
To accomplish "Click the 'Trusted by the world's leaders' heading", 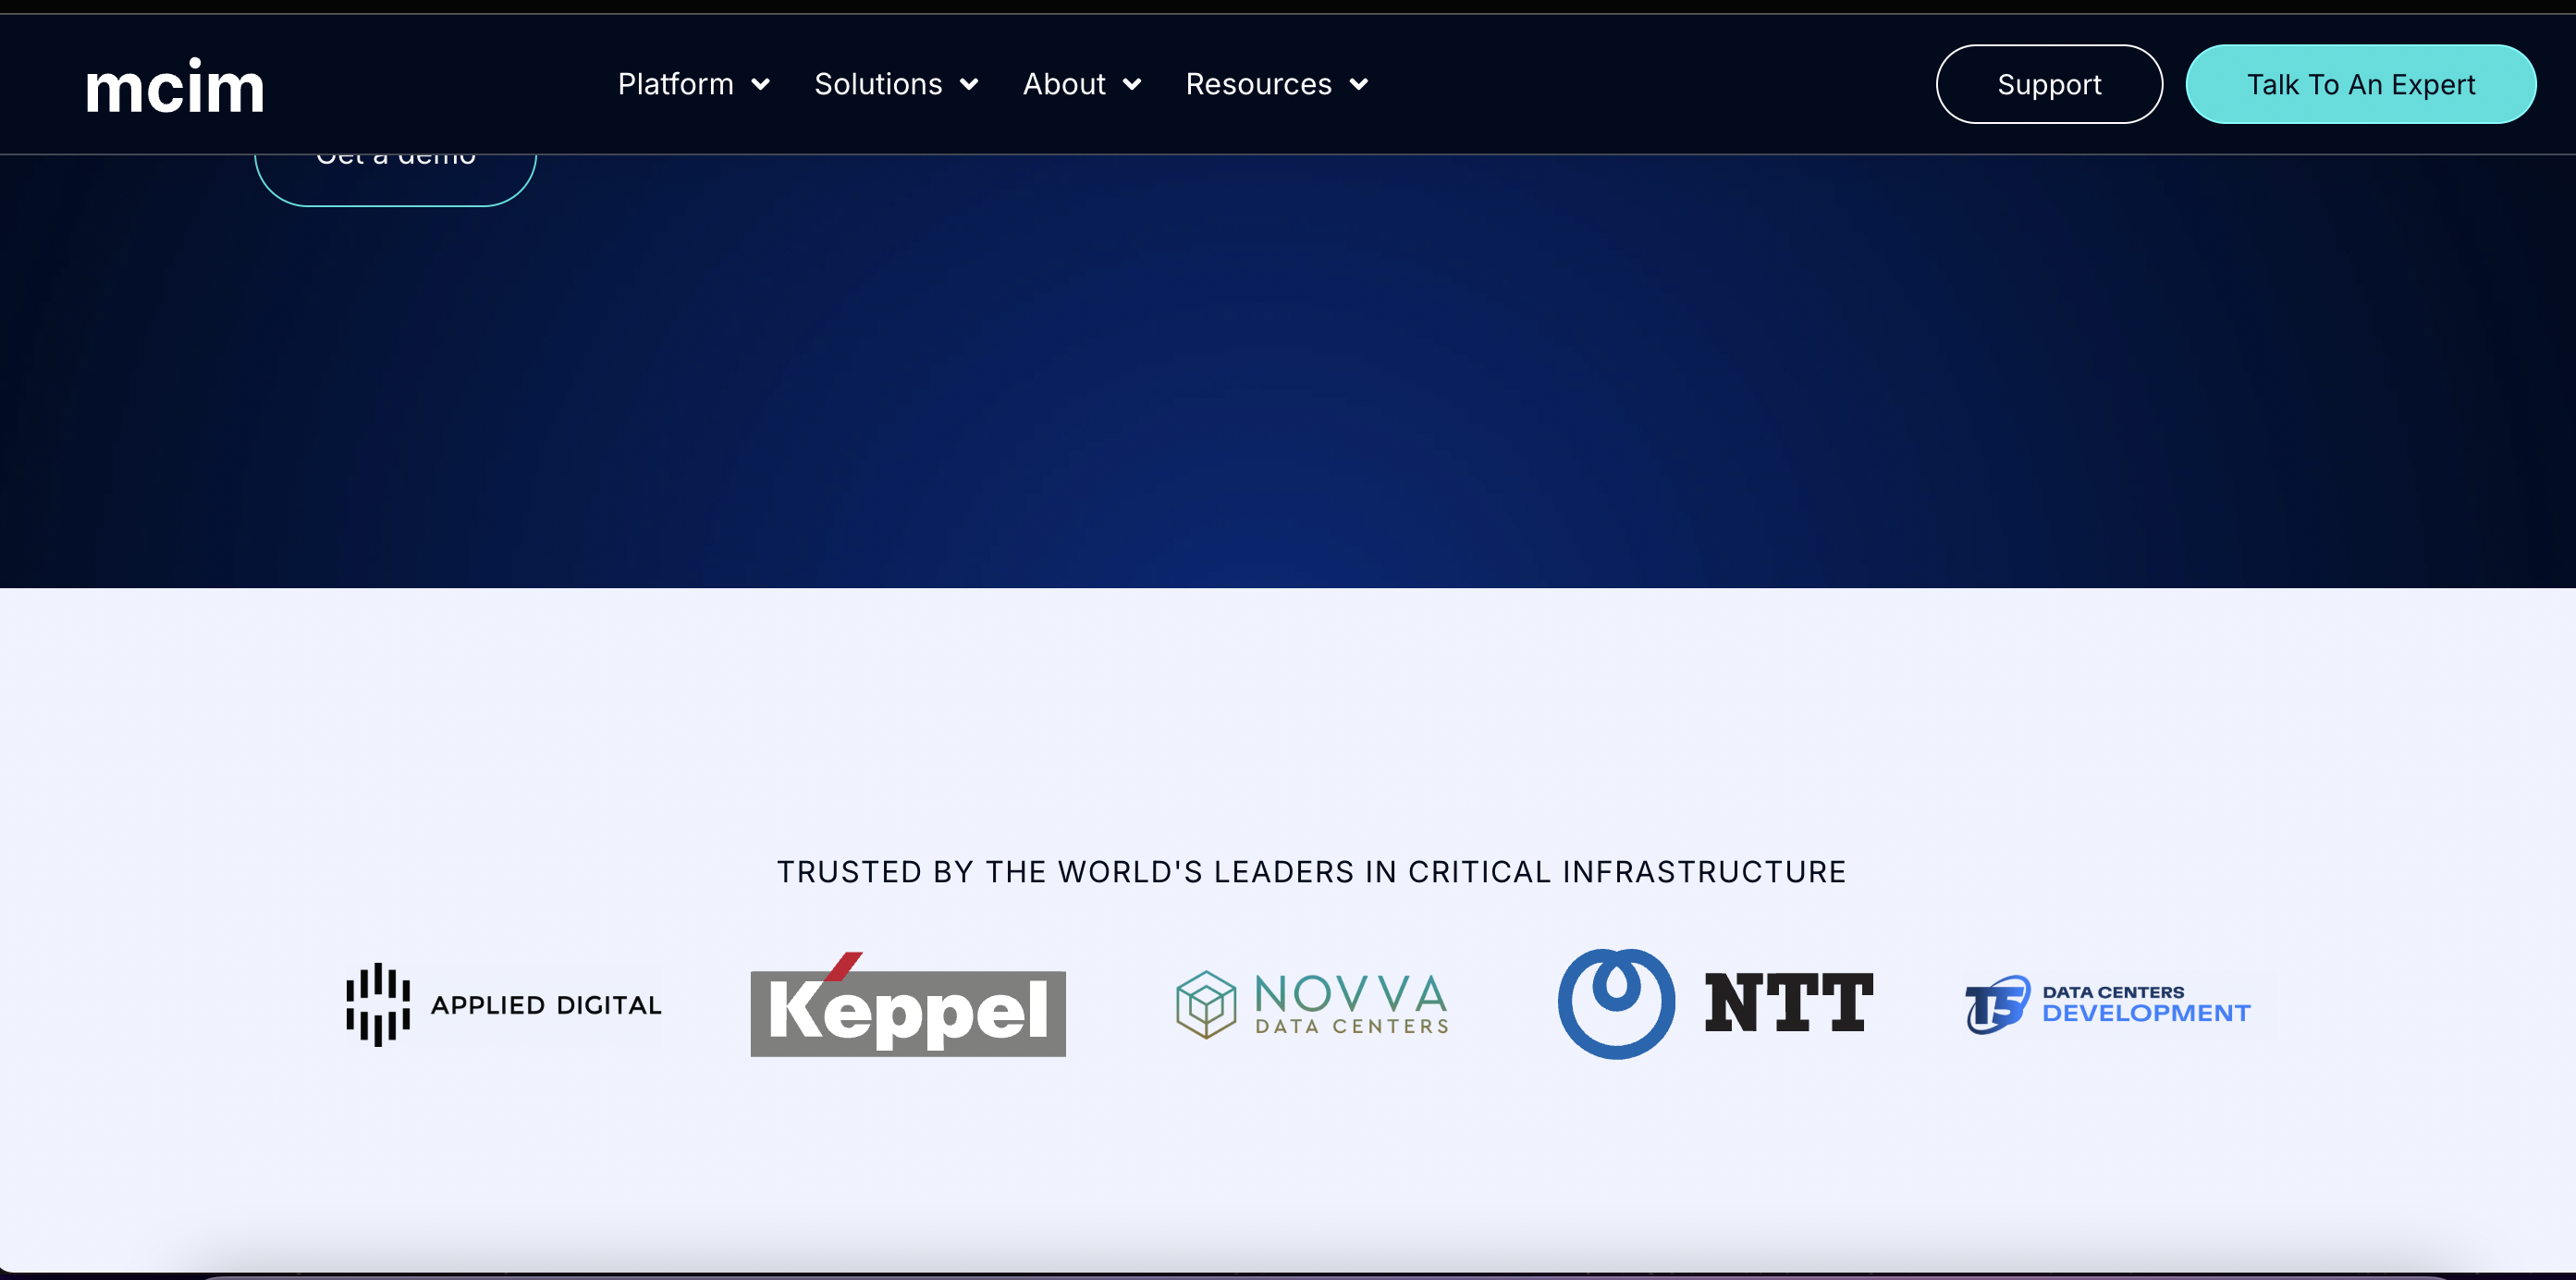I will pos(1312,872).
